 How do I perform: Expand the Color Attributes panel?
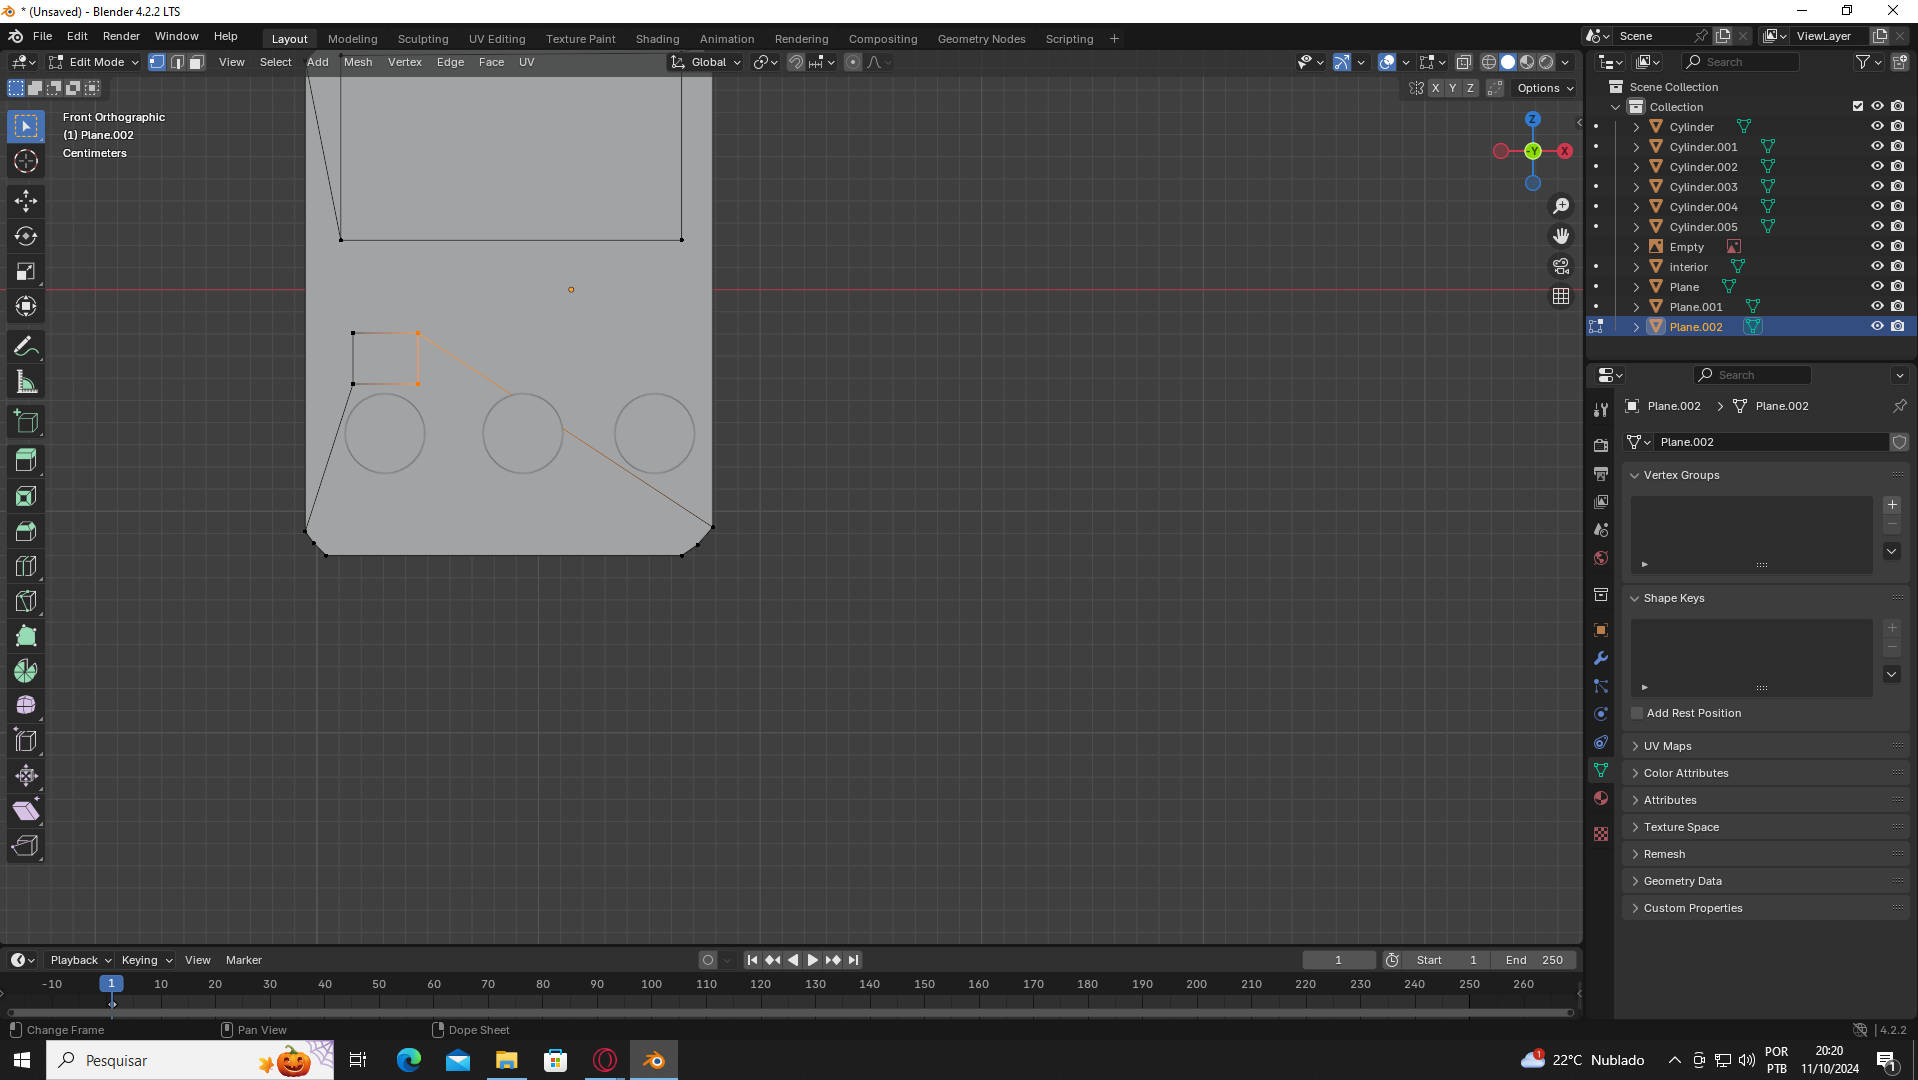(1766, 773)
